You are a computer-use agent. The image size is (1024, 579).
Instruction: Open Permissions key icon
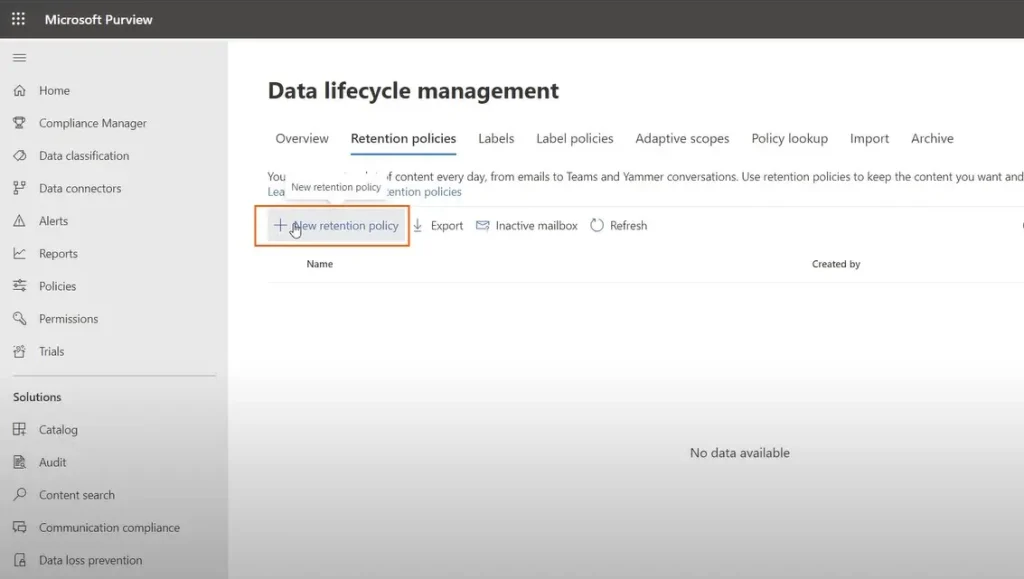[x=19, y=319]
